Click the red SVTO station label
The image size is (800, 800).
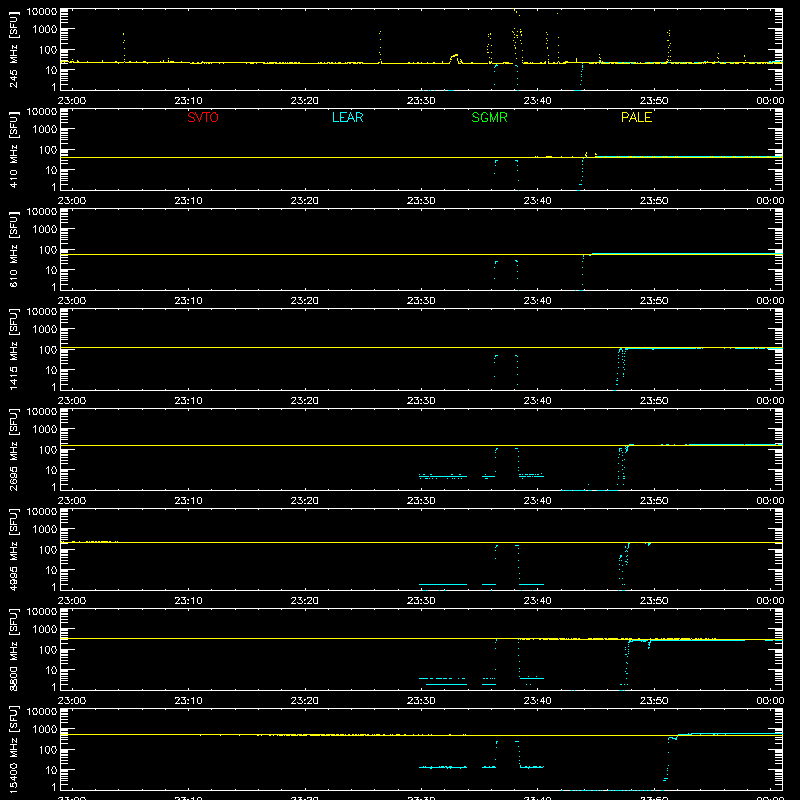click(x=203, y=117)
